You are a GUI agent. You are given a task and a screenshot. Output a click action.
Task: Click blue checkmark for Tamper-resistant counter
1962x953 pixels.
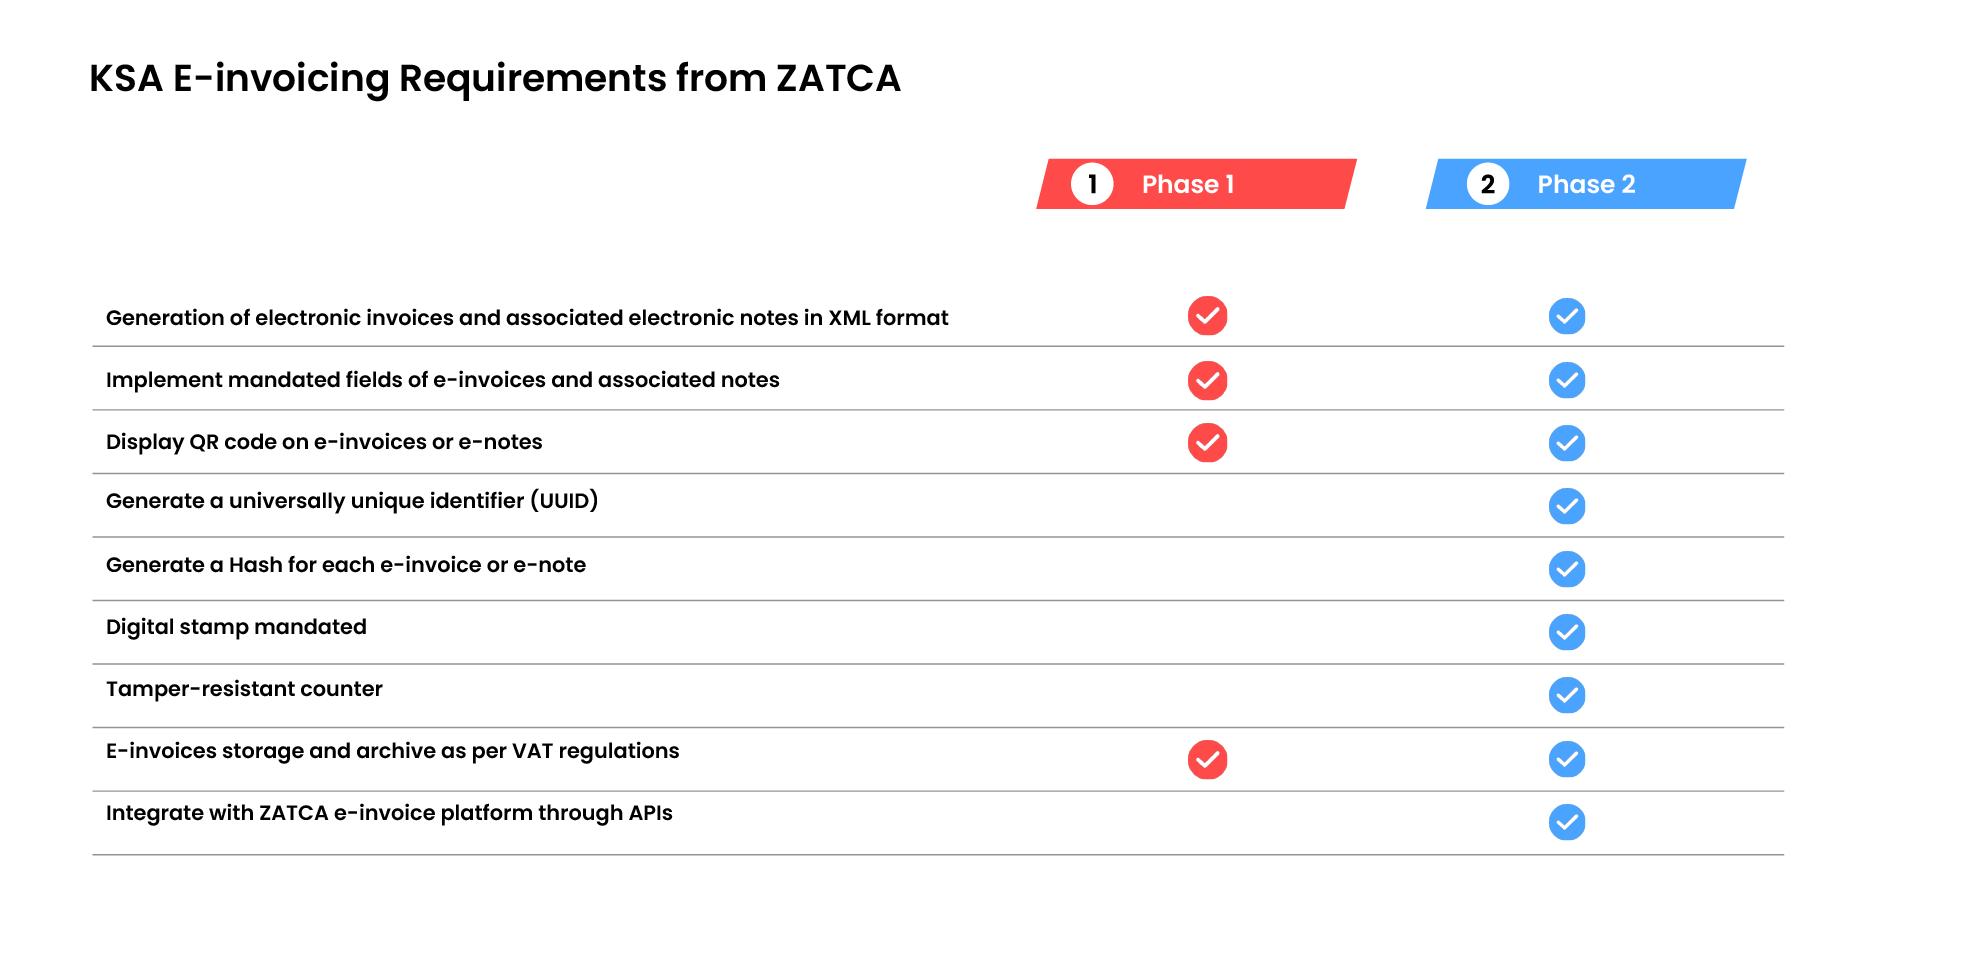click(x=1566, y=695)
